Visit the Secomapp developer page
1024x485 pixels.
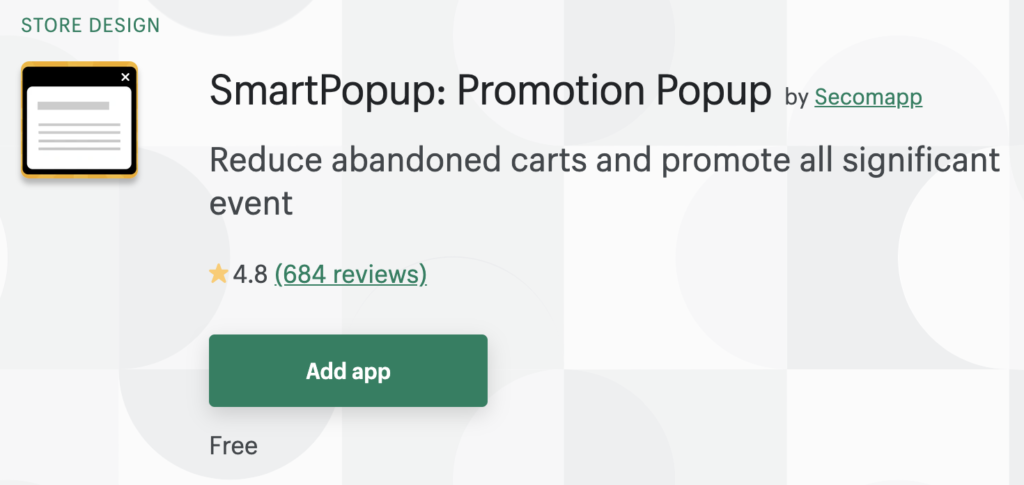point(868,97)
